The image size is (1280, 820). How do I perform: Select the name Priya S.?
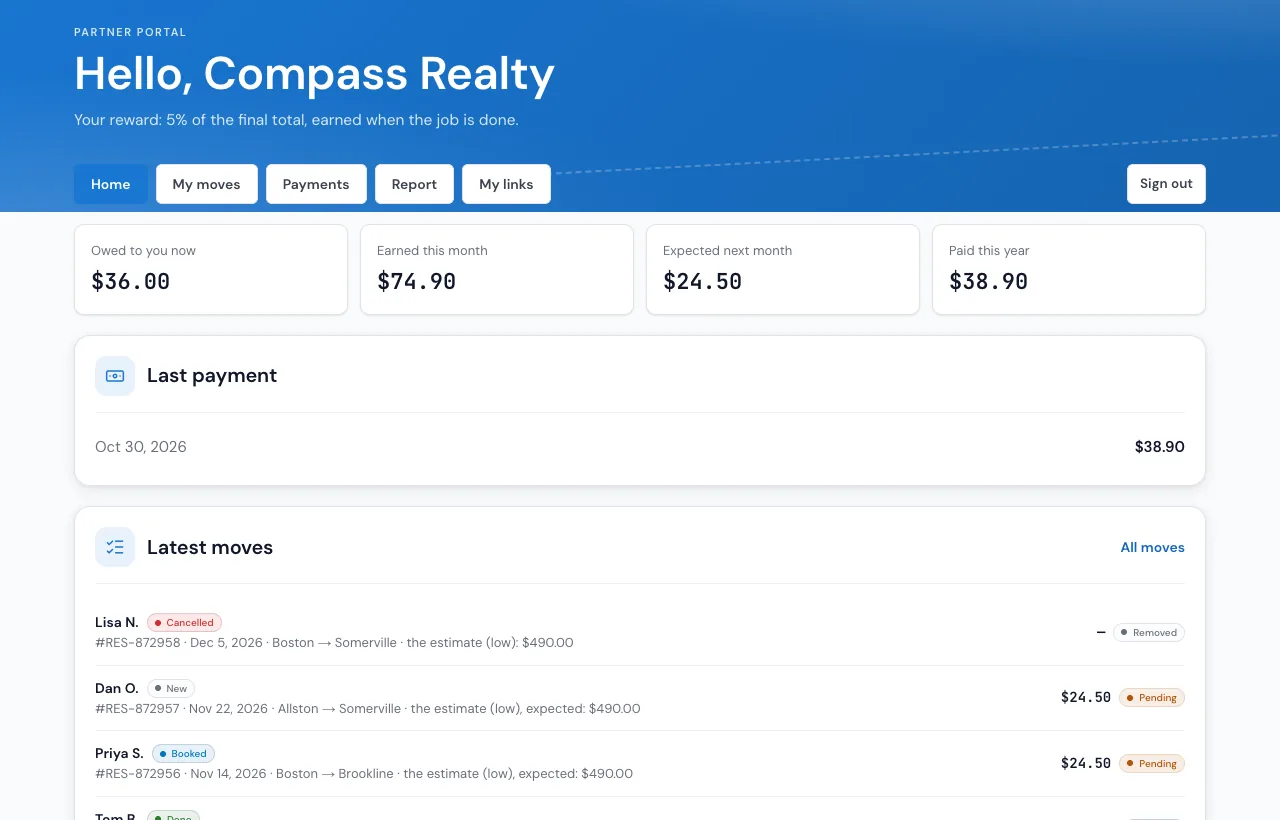pos(119,754)
